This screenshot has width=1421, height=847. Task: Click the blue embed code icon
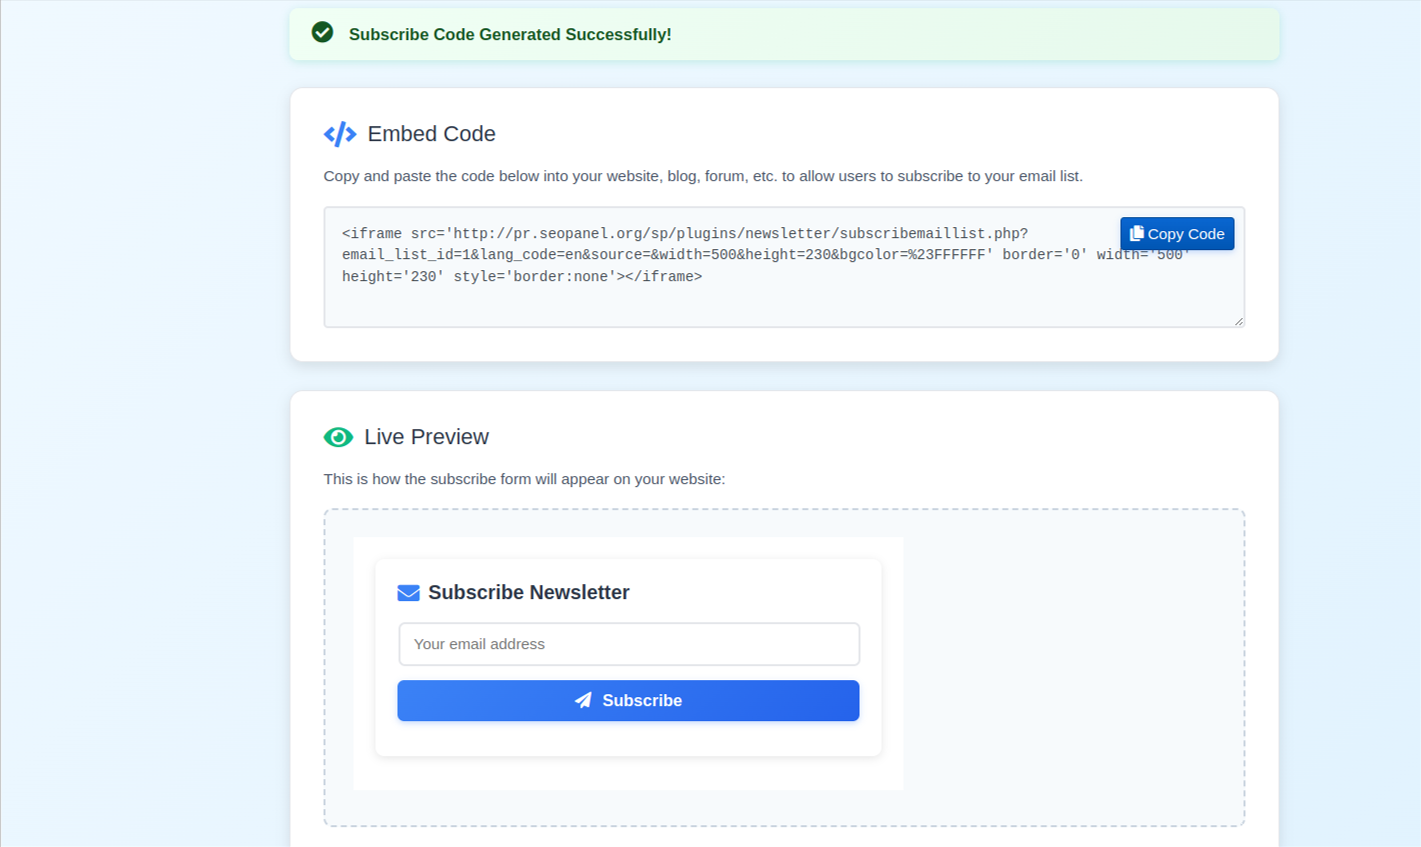(x=339, y=133)
